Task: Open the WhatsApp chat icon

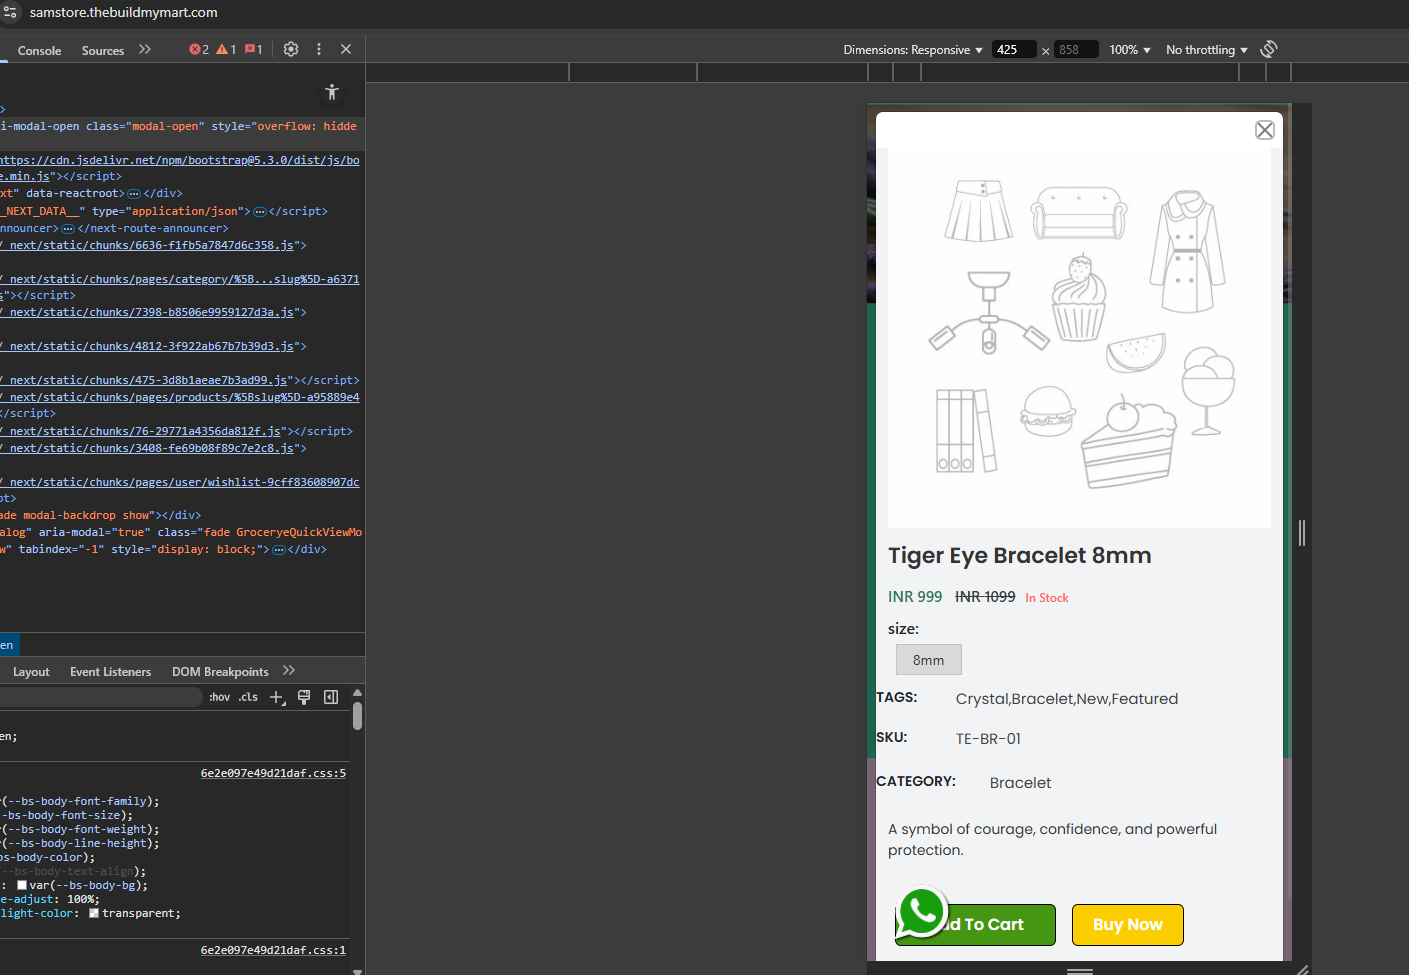Action: tap(922, 912)
